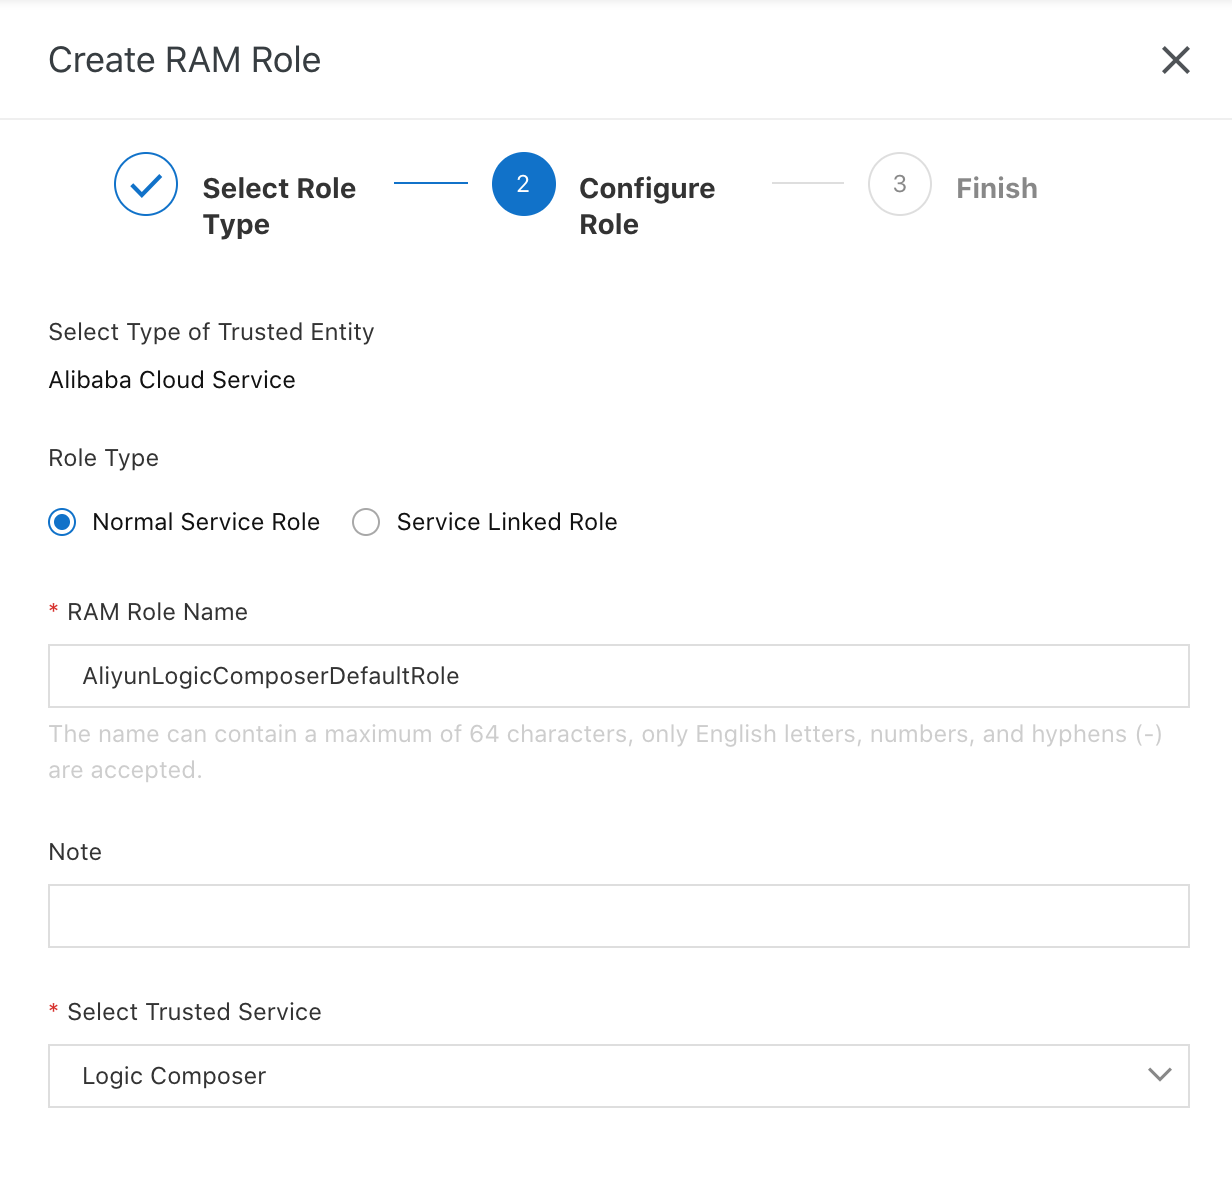The image size is (1232, 1204).
Task: Click the RAM Role Name input field
Action: (619, 676)
